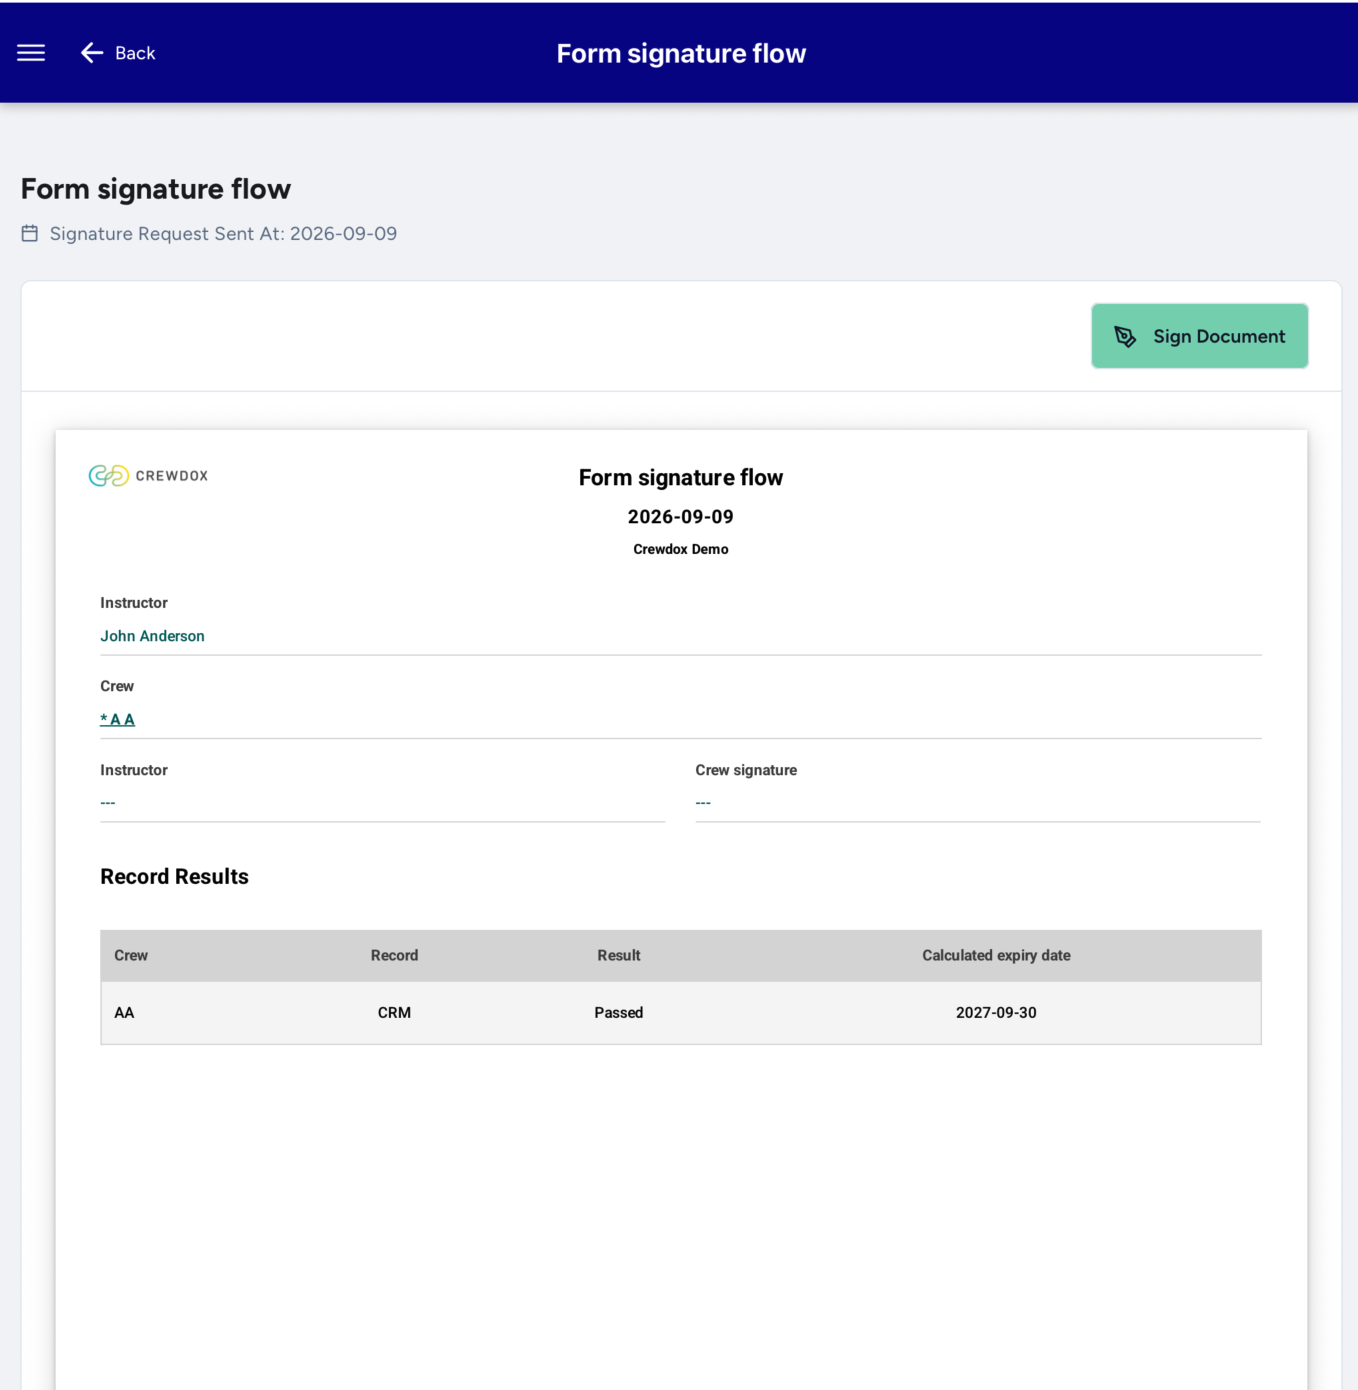Click the CRM record cell
1358x1390 pixels.
point(394,1012)
